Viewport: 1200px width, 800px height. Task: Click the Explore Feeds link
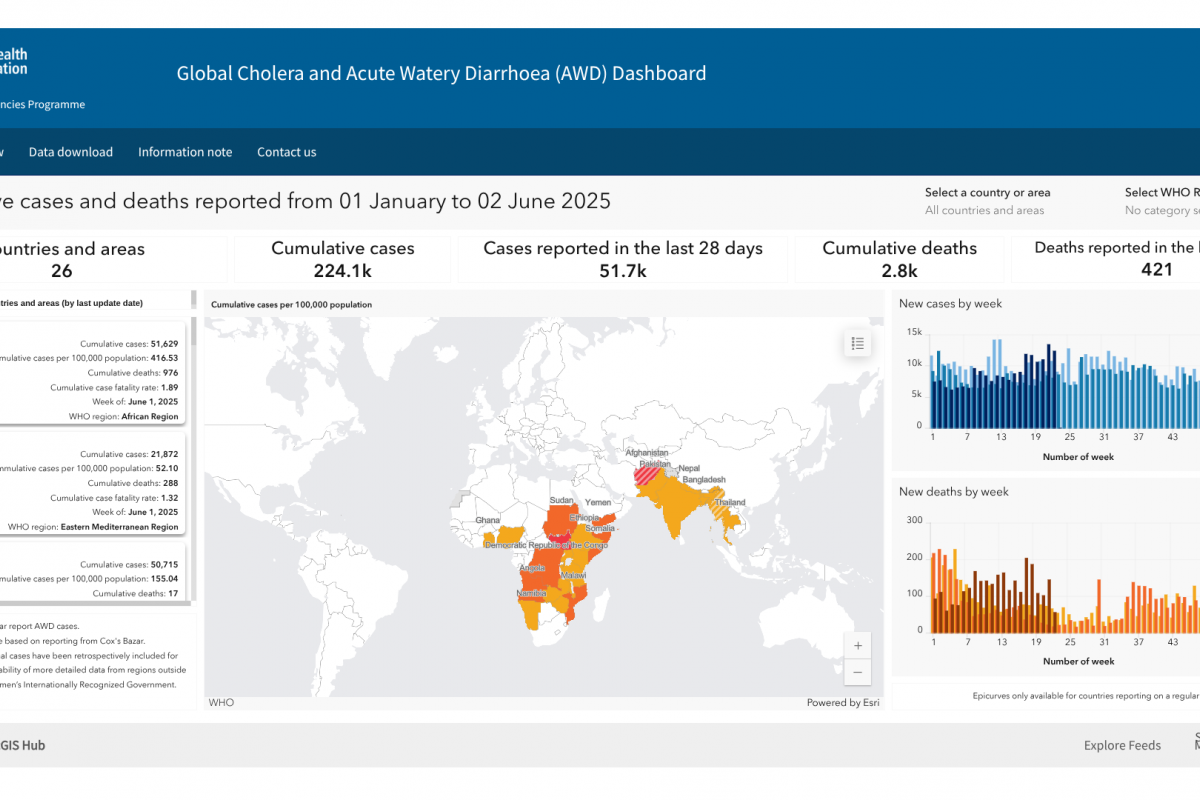[1122, 745]
